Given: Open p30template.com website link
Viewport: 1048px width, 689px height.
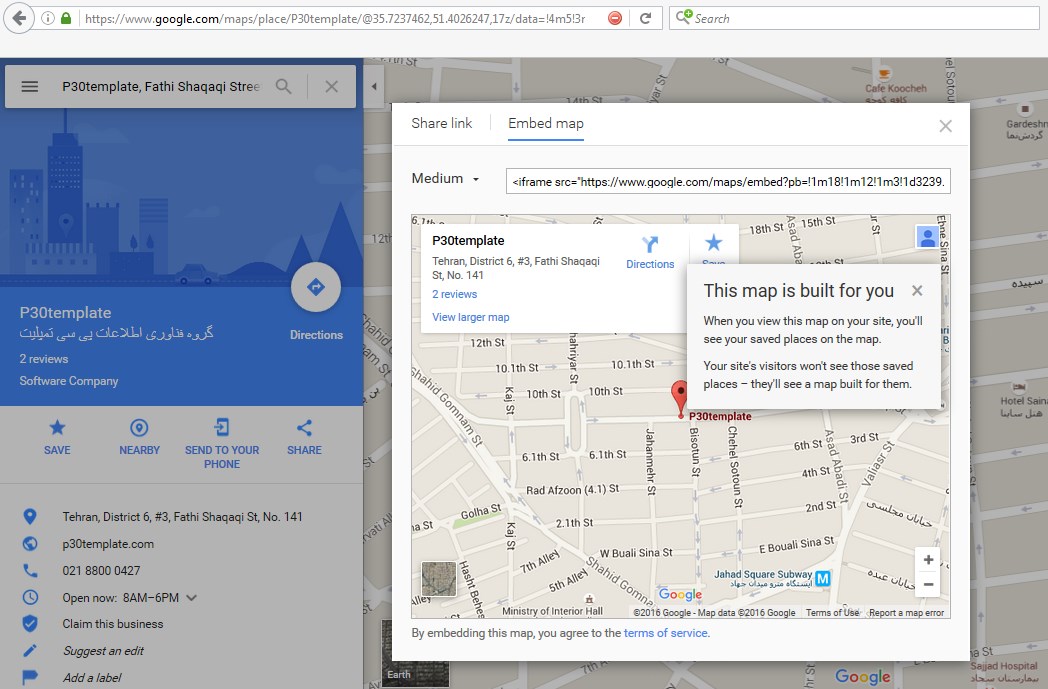Looking at the screenshot, I should tap(108, 544).
